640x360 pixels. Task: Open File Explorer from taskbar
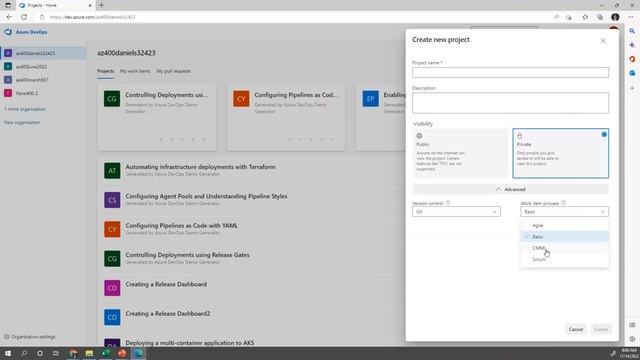point(89,353)
